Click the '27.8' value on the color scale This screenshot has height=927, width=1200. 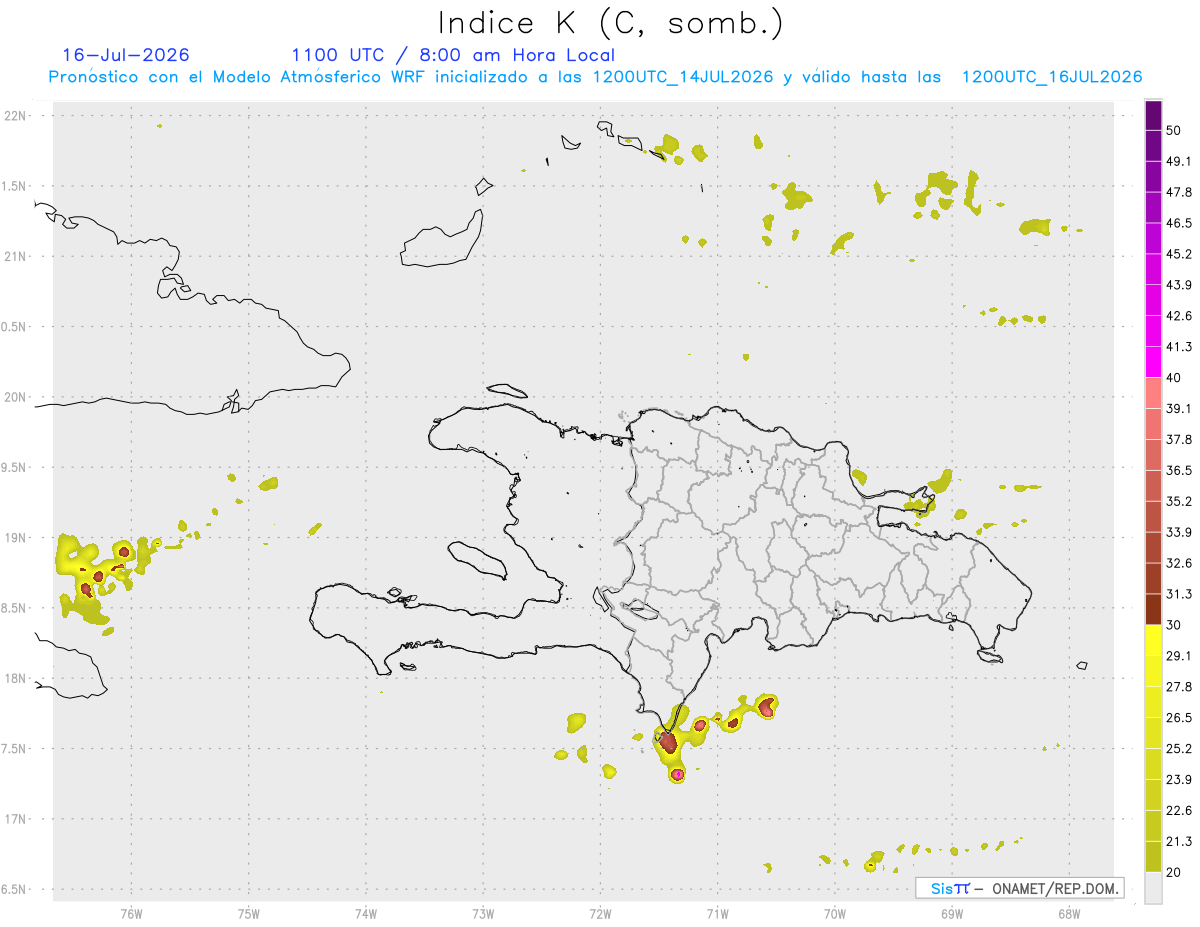(x=1179, y=687)
